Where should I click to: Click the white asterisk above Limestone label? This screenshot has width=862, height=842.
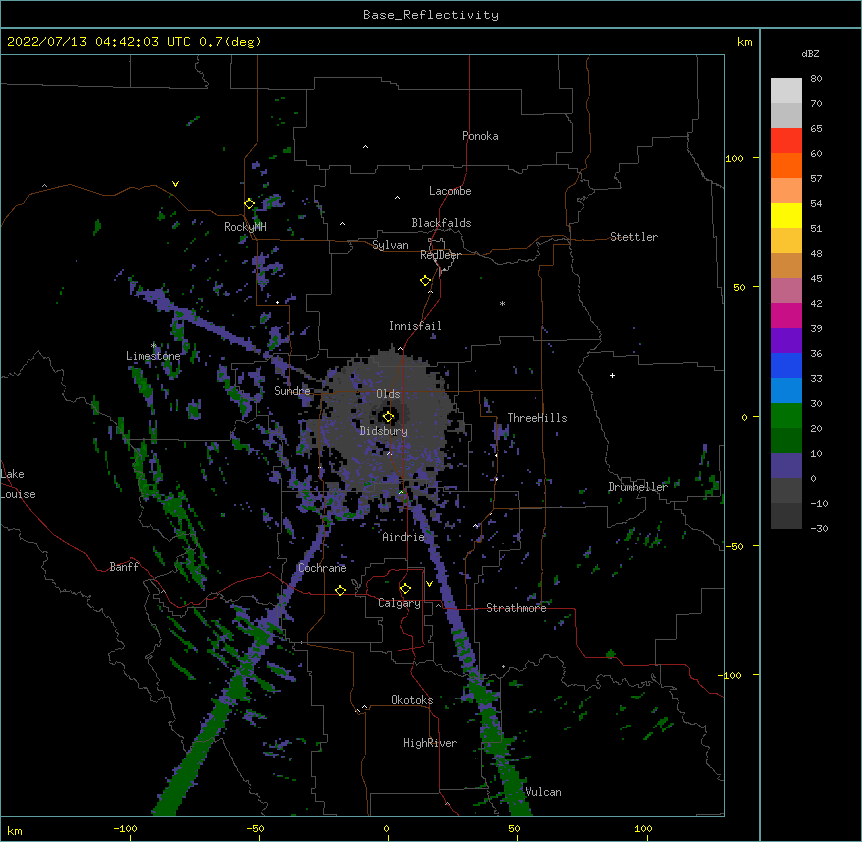pos(153,346)
